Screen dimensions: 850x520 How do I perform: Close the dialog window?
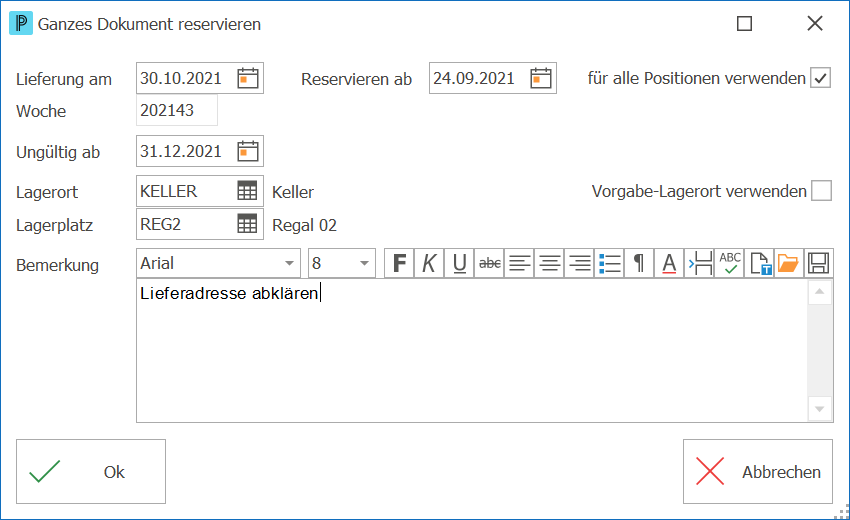pos(815,23)
